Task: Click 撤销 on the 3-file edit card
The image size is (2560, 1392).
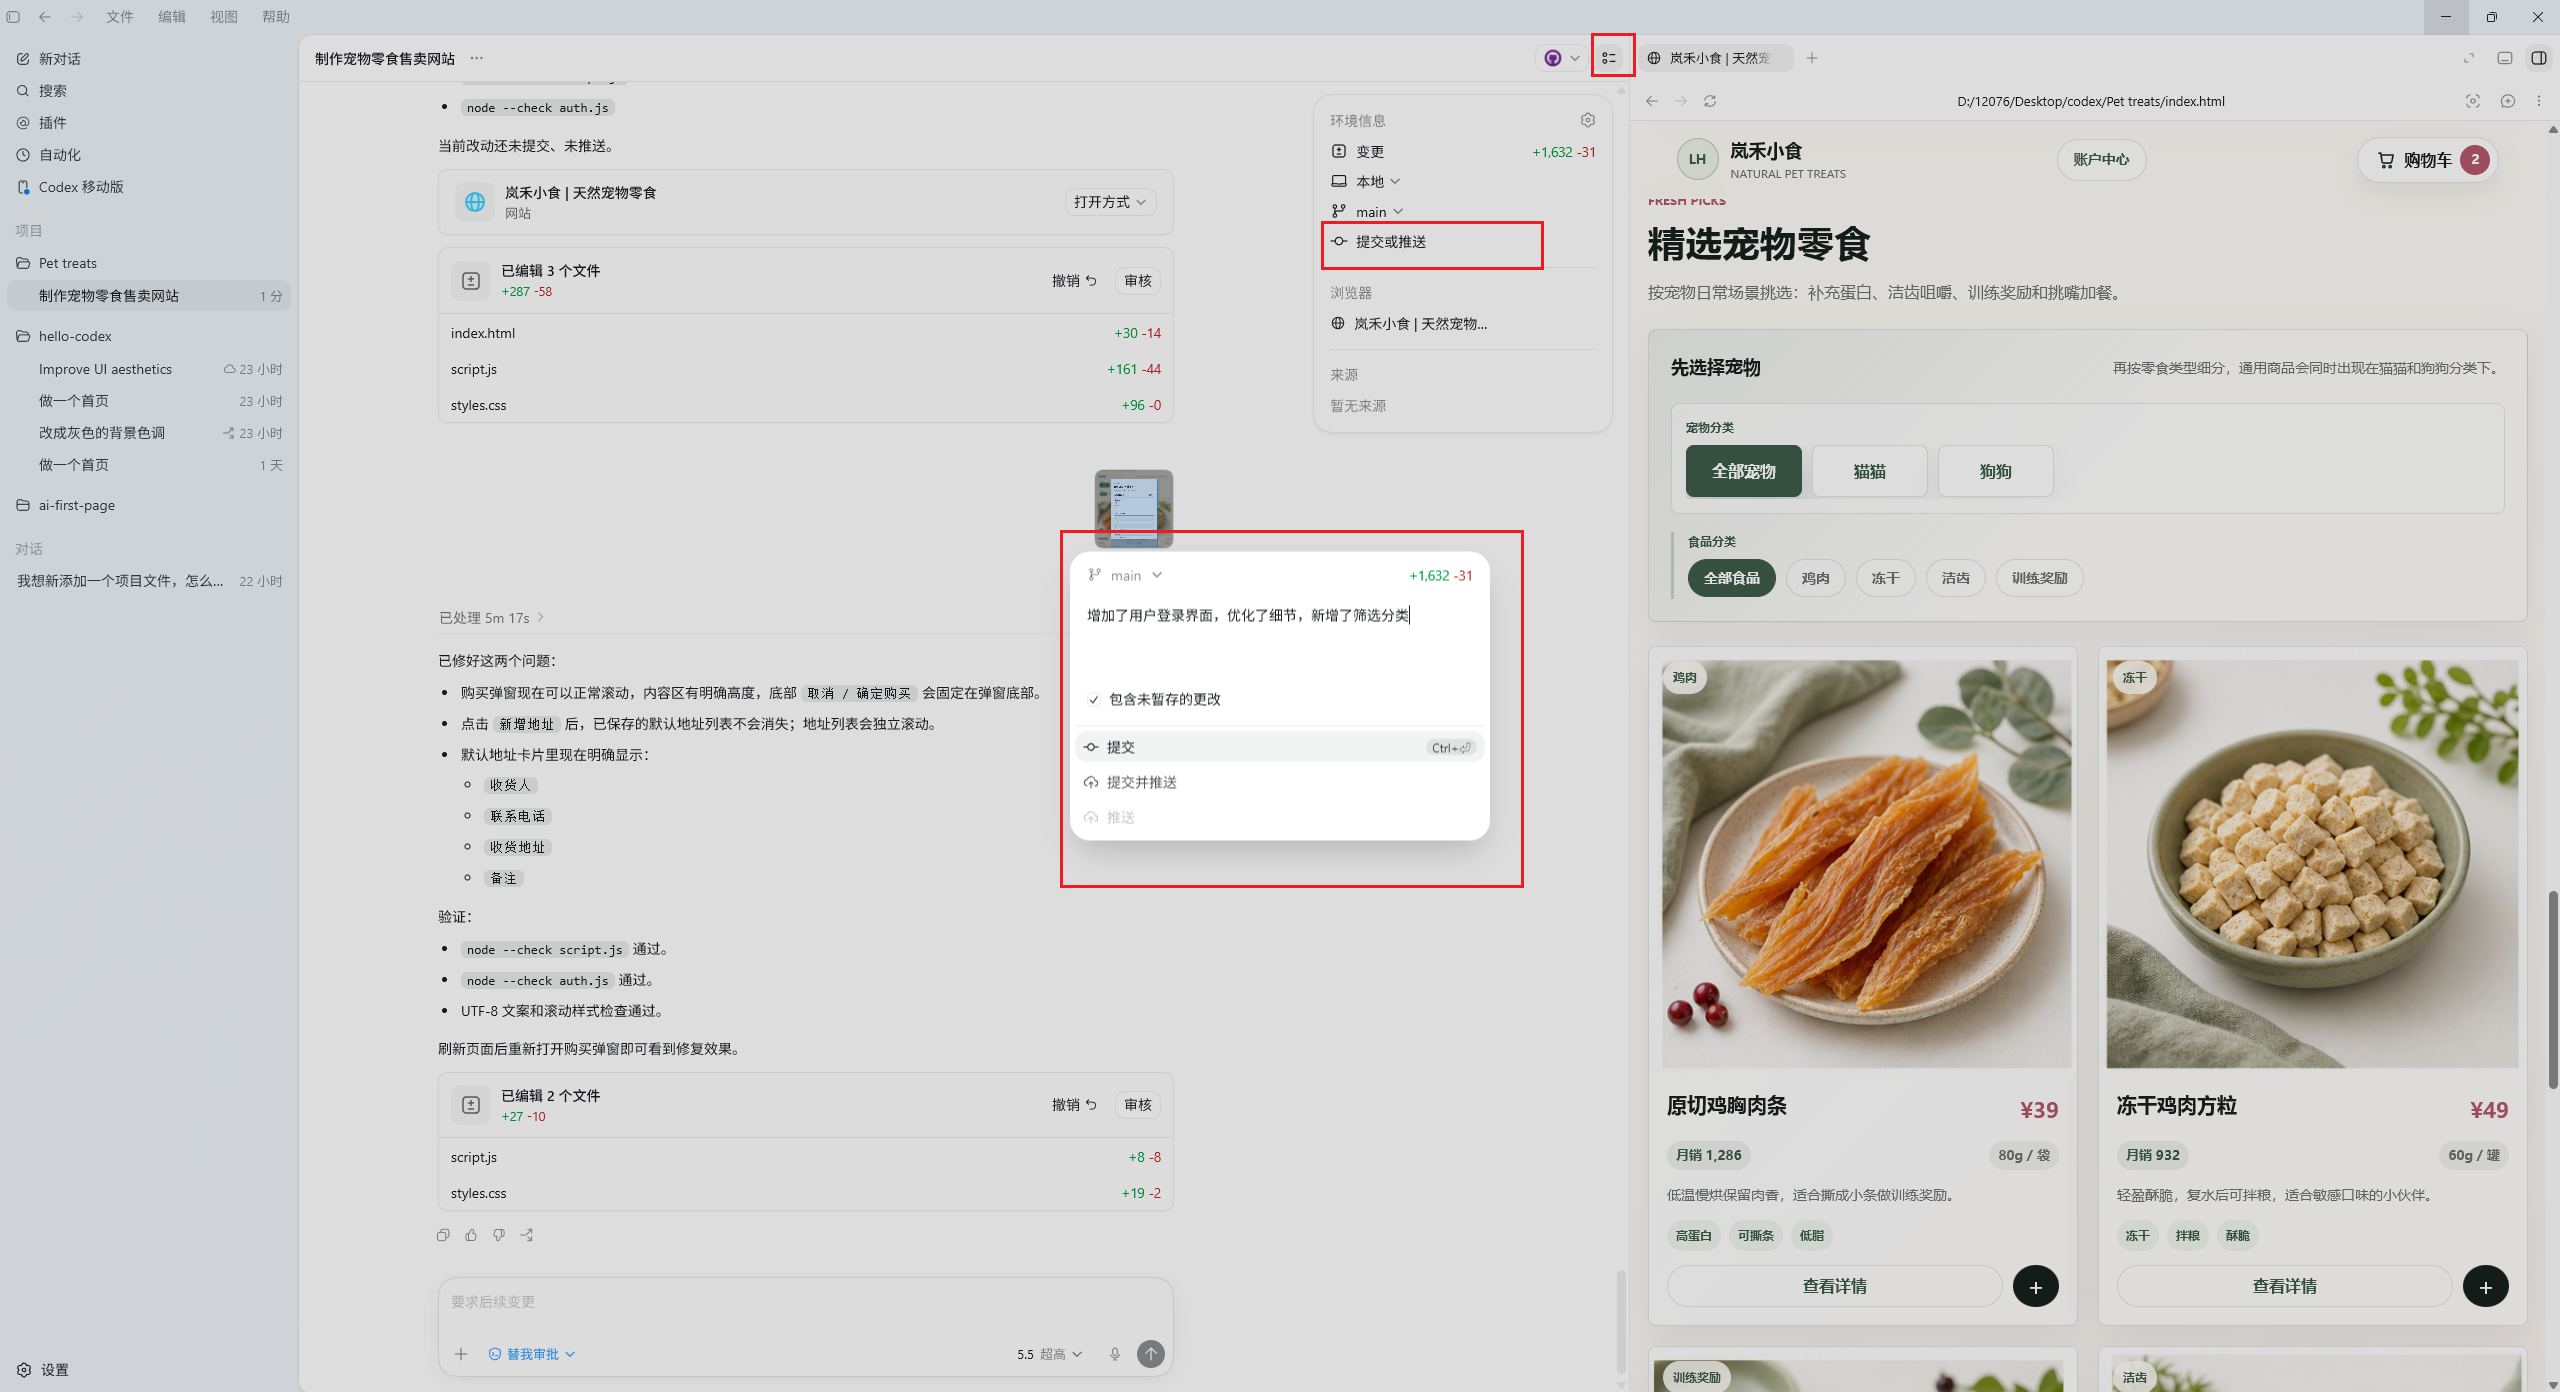Action: 1074,281
